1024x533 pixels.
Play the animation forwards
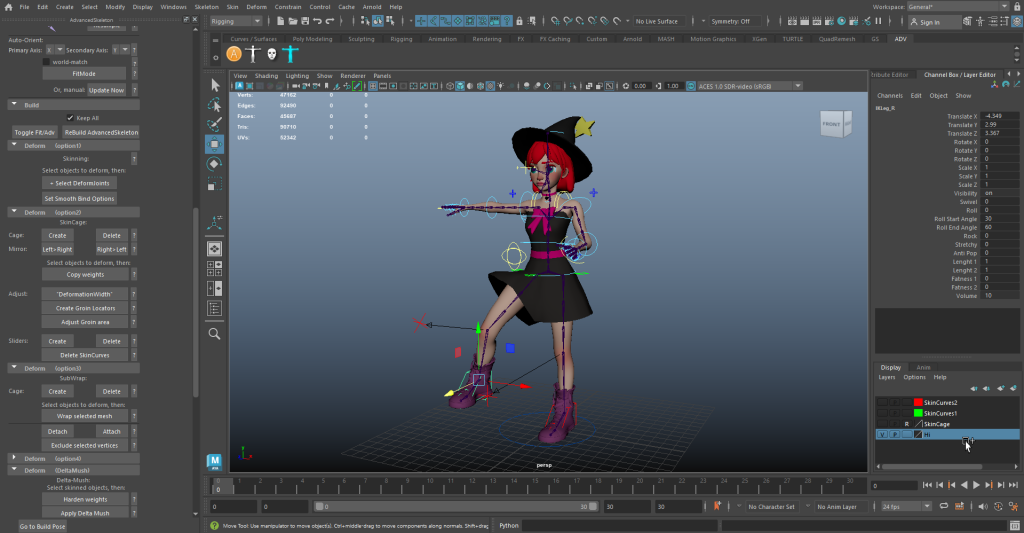tap(976, 485)
